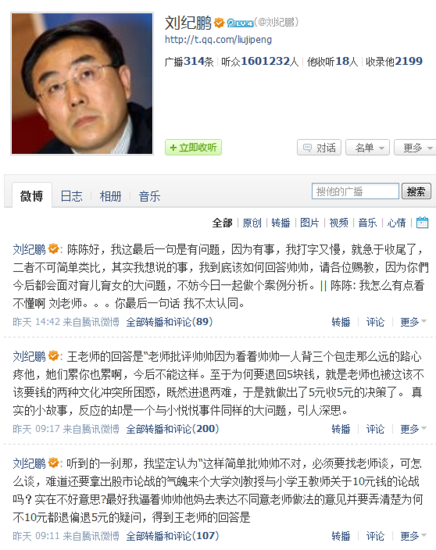This screenshot has height=550, width=436.
Task: Click the LV4 level badge icon
Action: [x=240, y=23]
